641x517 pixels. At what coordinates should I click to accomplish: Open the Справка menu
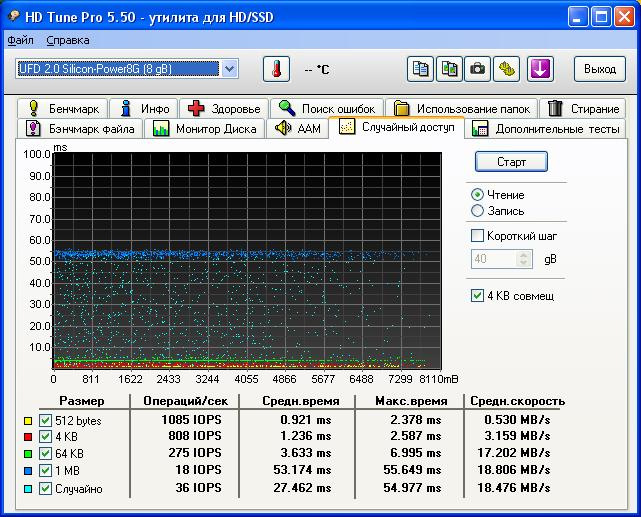point(68,40)
